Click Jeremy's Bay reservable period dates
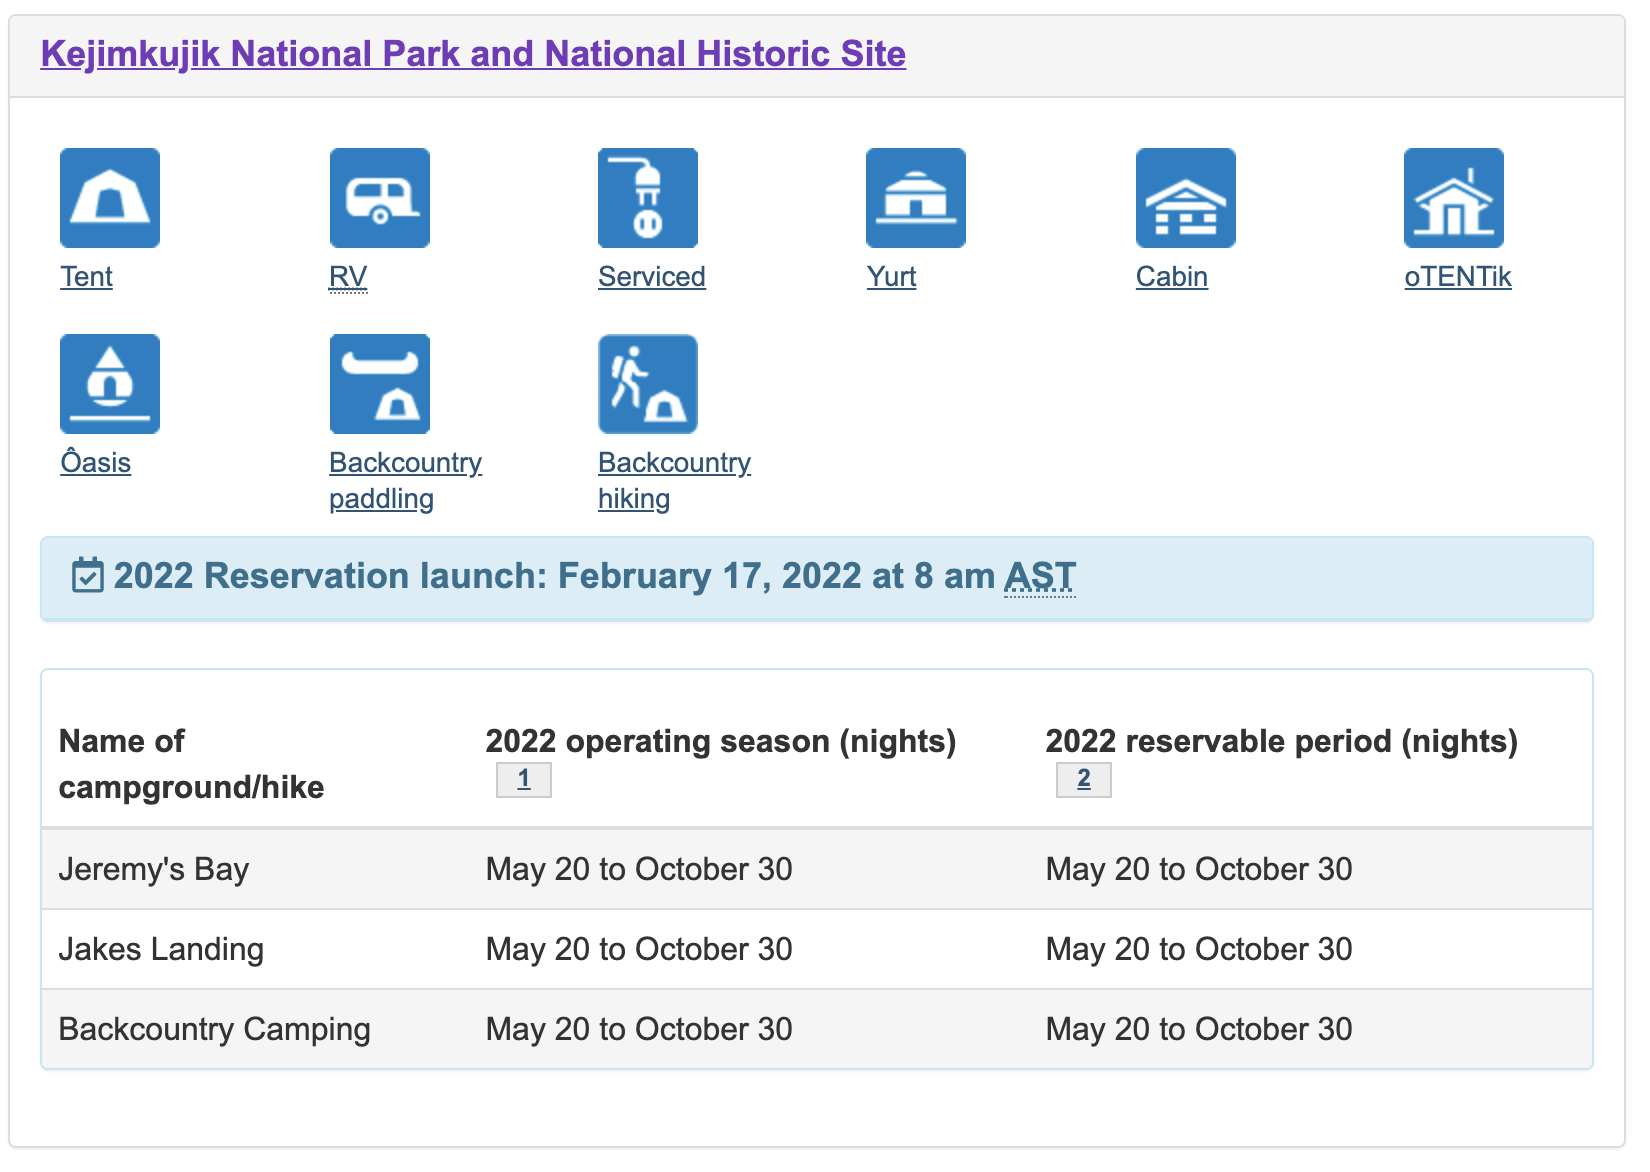1650x1172 pixels. coord(1199,869)
